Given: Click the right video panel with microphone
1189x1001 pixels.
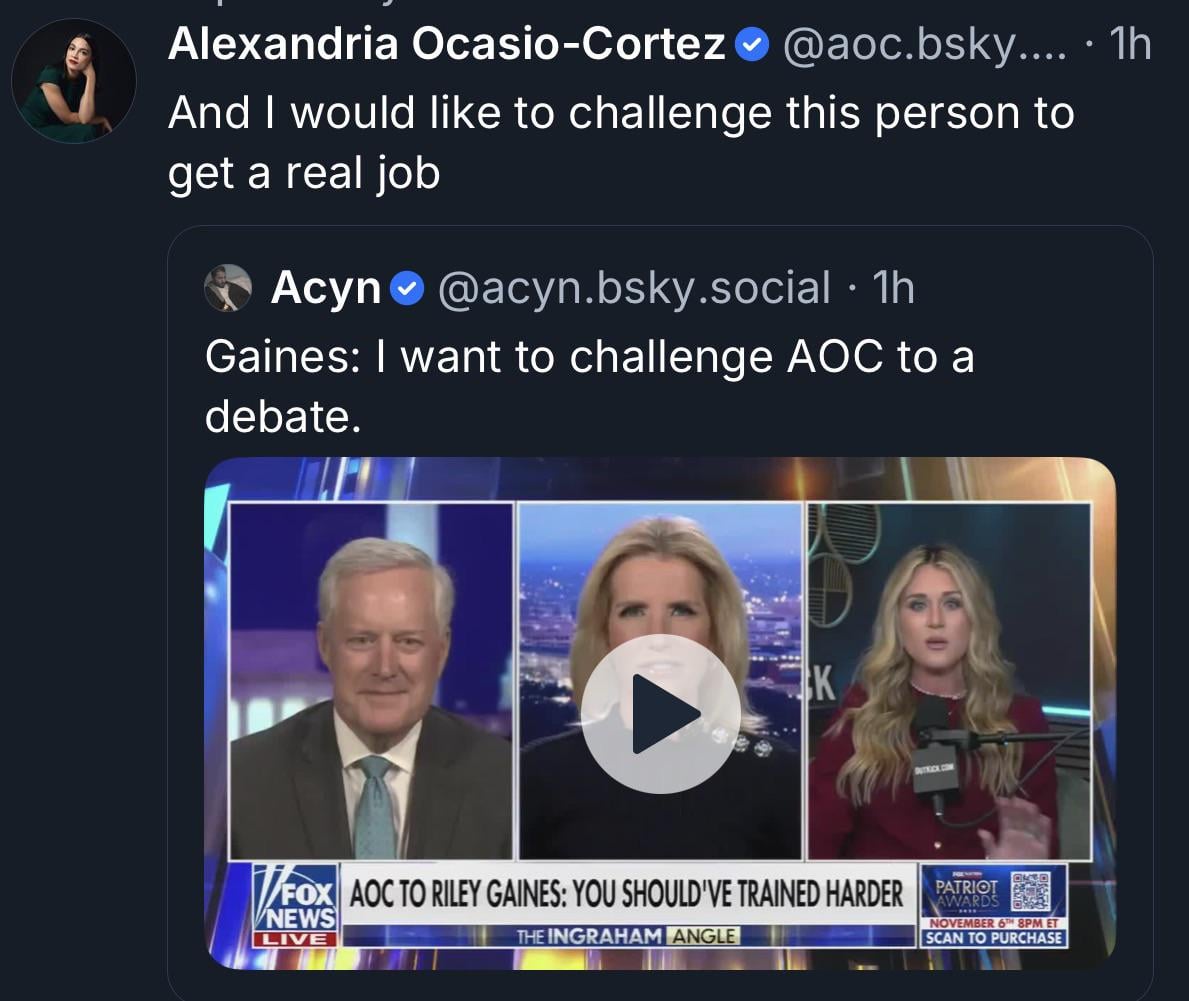Looking at the screenshot, I should [x=949, y=680].
